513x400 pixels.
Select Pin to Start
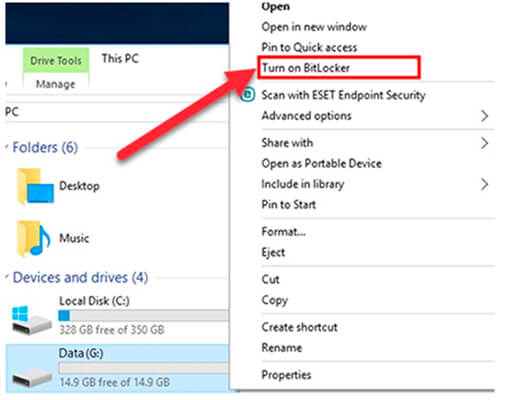click(x=288, y=204)
